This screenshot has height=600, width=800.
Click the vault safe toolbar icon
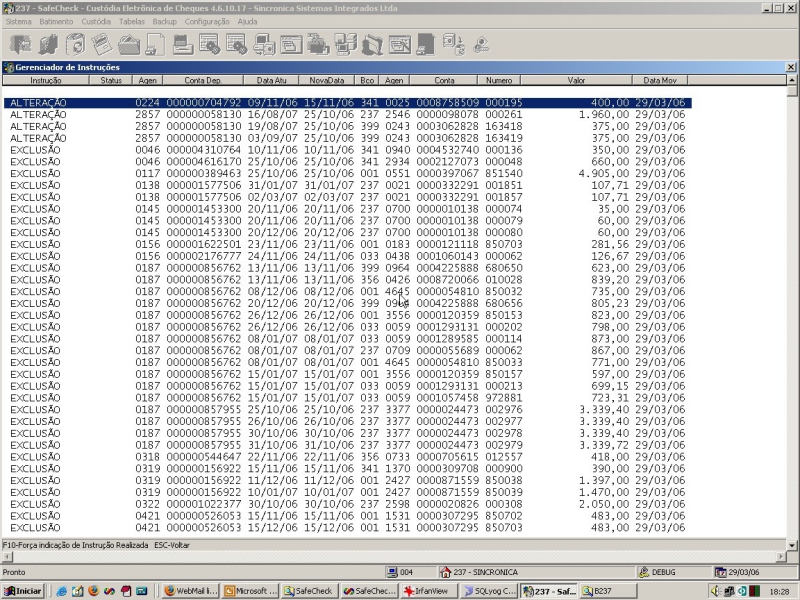pos(75,44)
